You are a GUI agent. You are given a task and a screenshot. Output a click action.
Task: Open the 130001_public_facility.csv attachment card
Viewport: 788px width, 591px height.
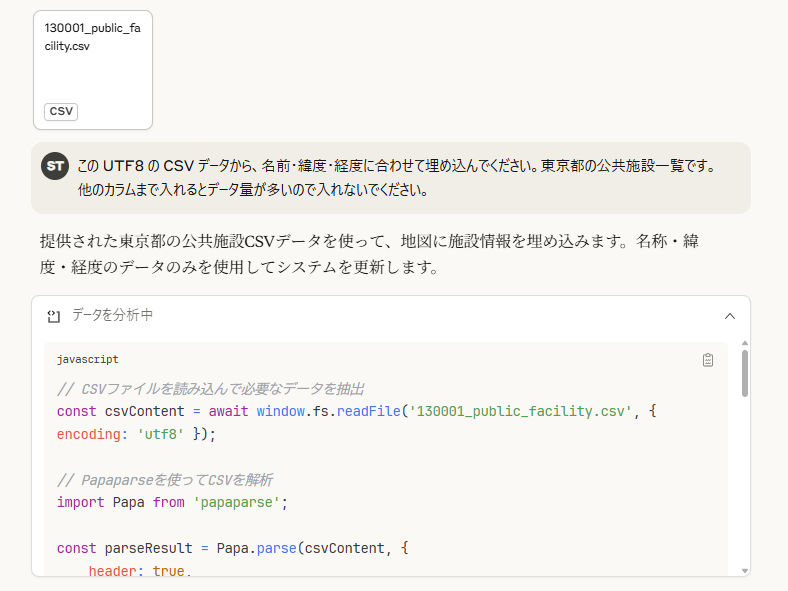coord(93,70)
